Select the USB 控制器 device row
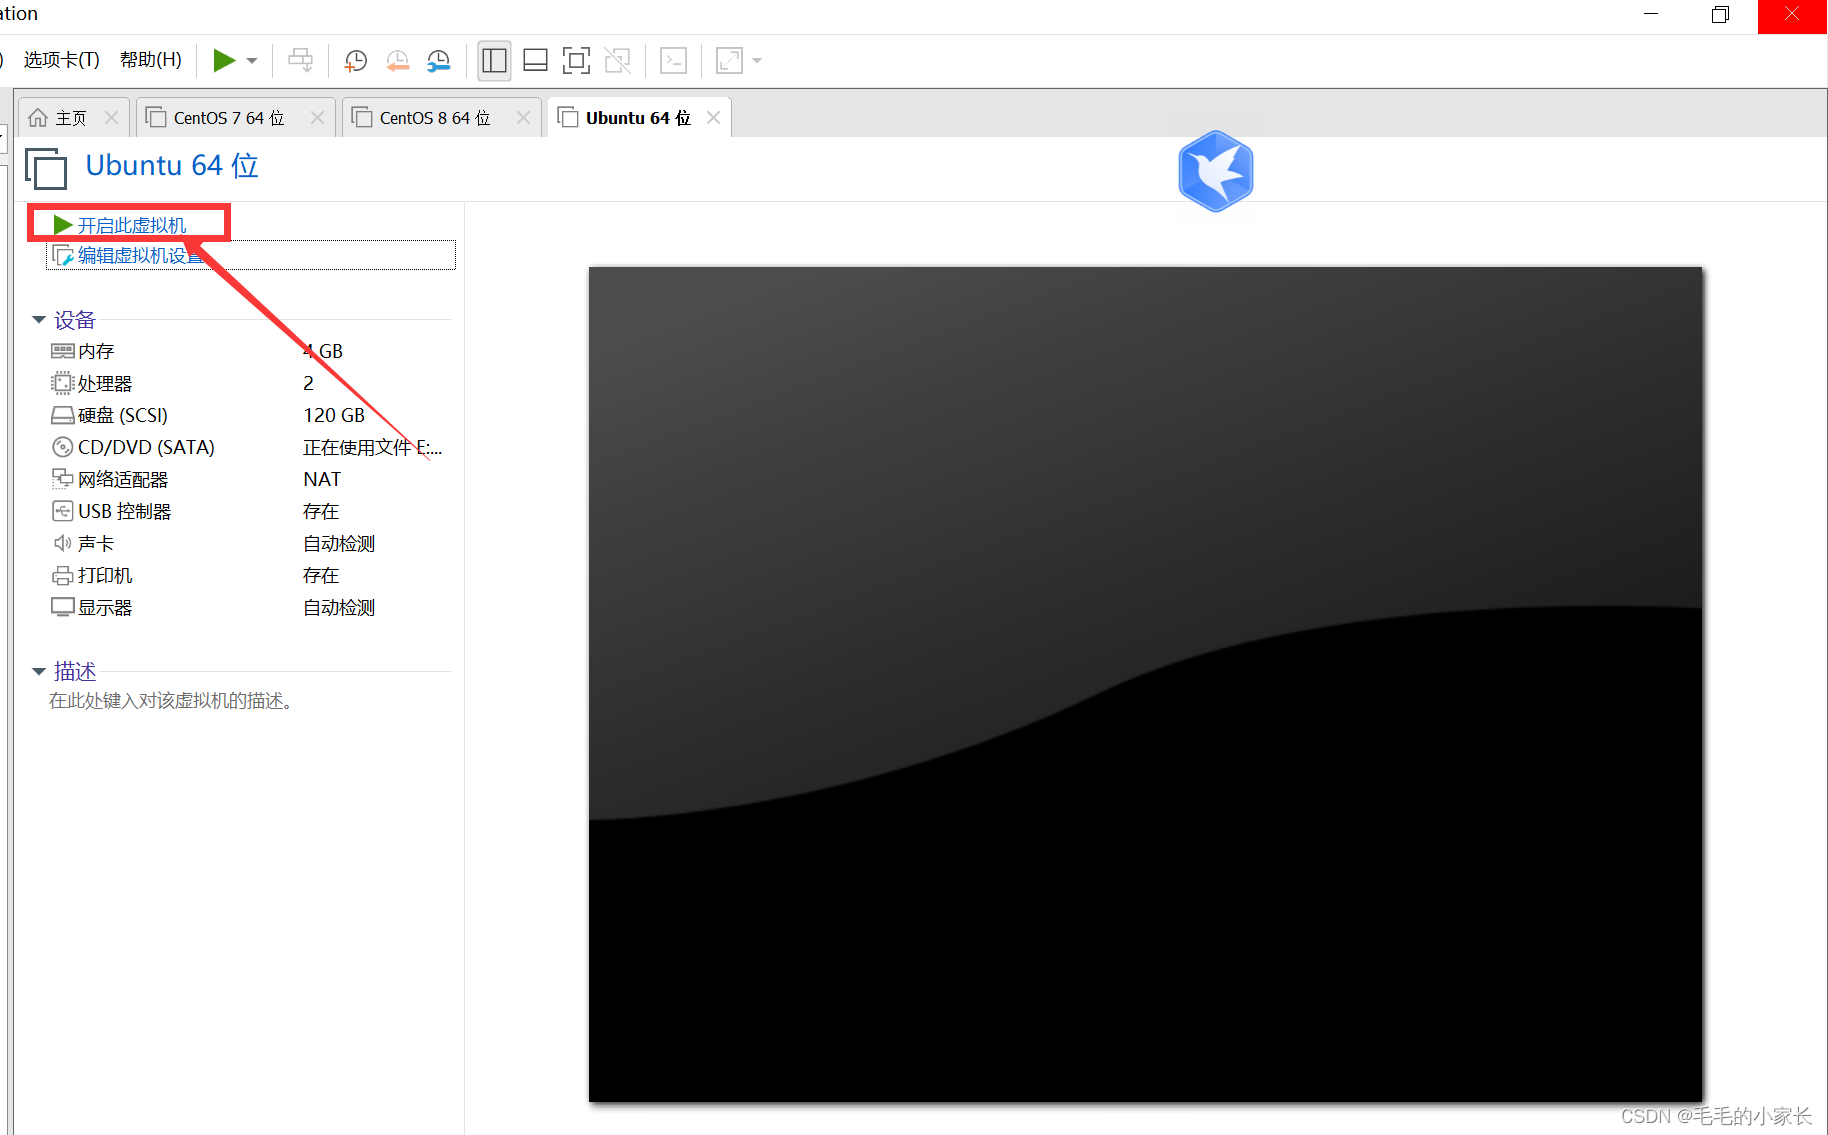 coord(249,511)
